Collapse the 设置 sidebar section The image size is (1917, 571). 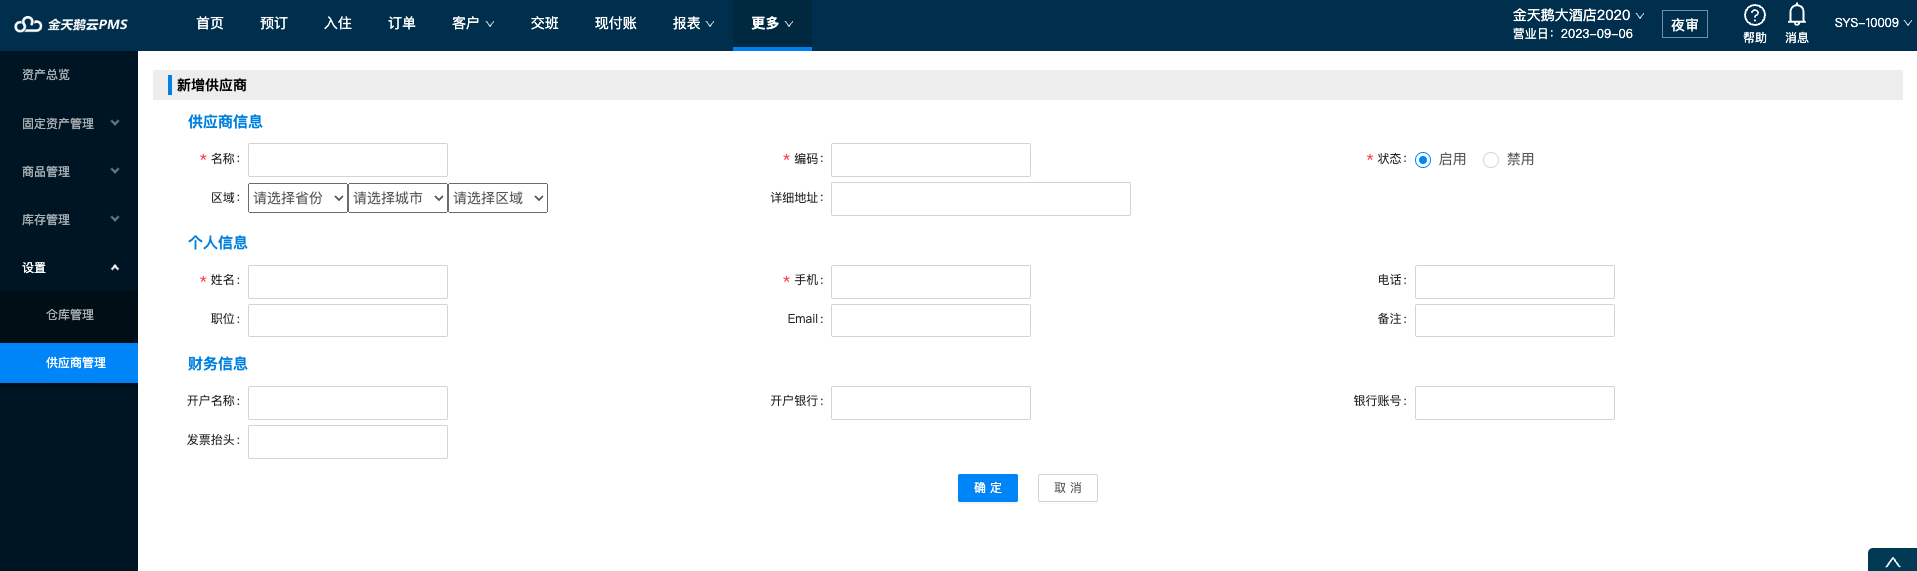pos(69,267)
